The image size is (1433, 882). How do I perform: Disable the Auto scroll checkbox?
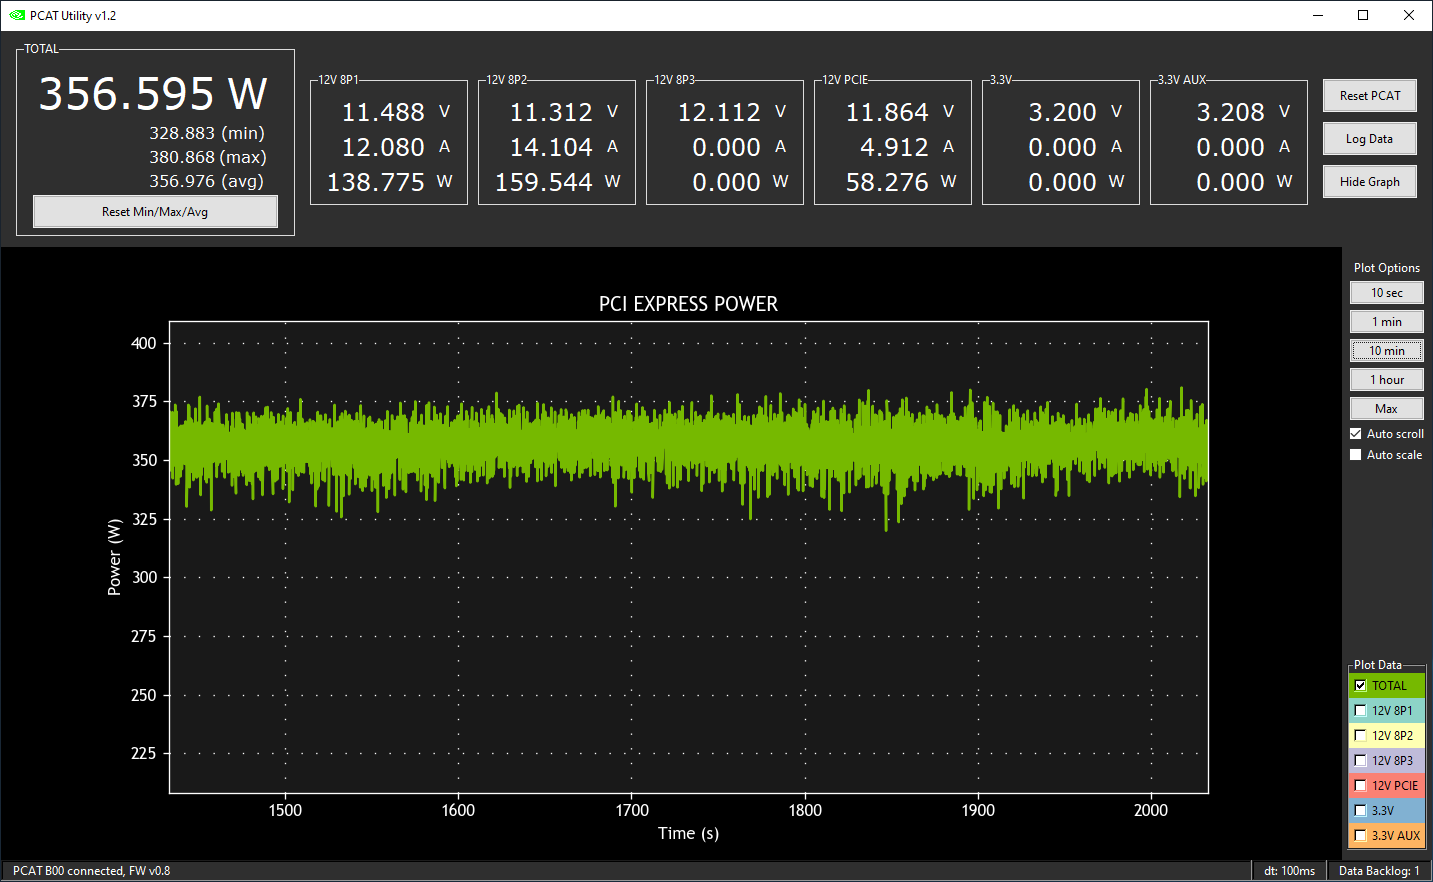[x=1356, y=434]
